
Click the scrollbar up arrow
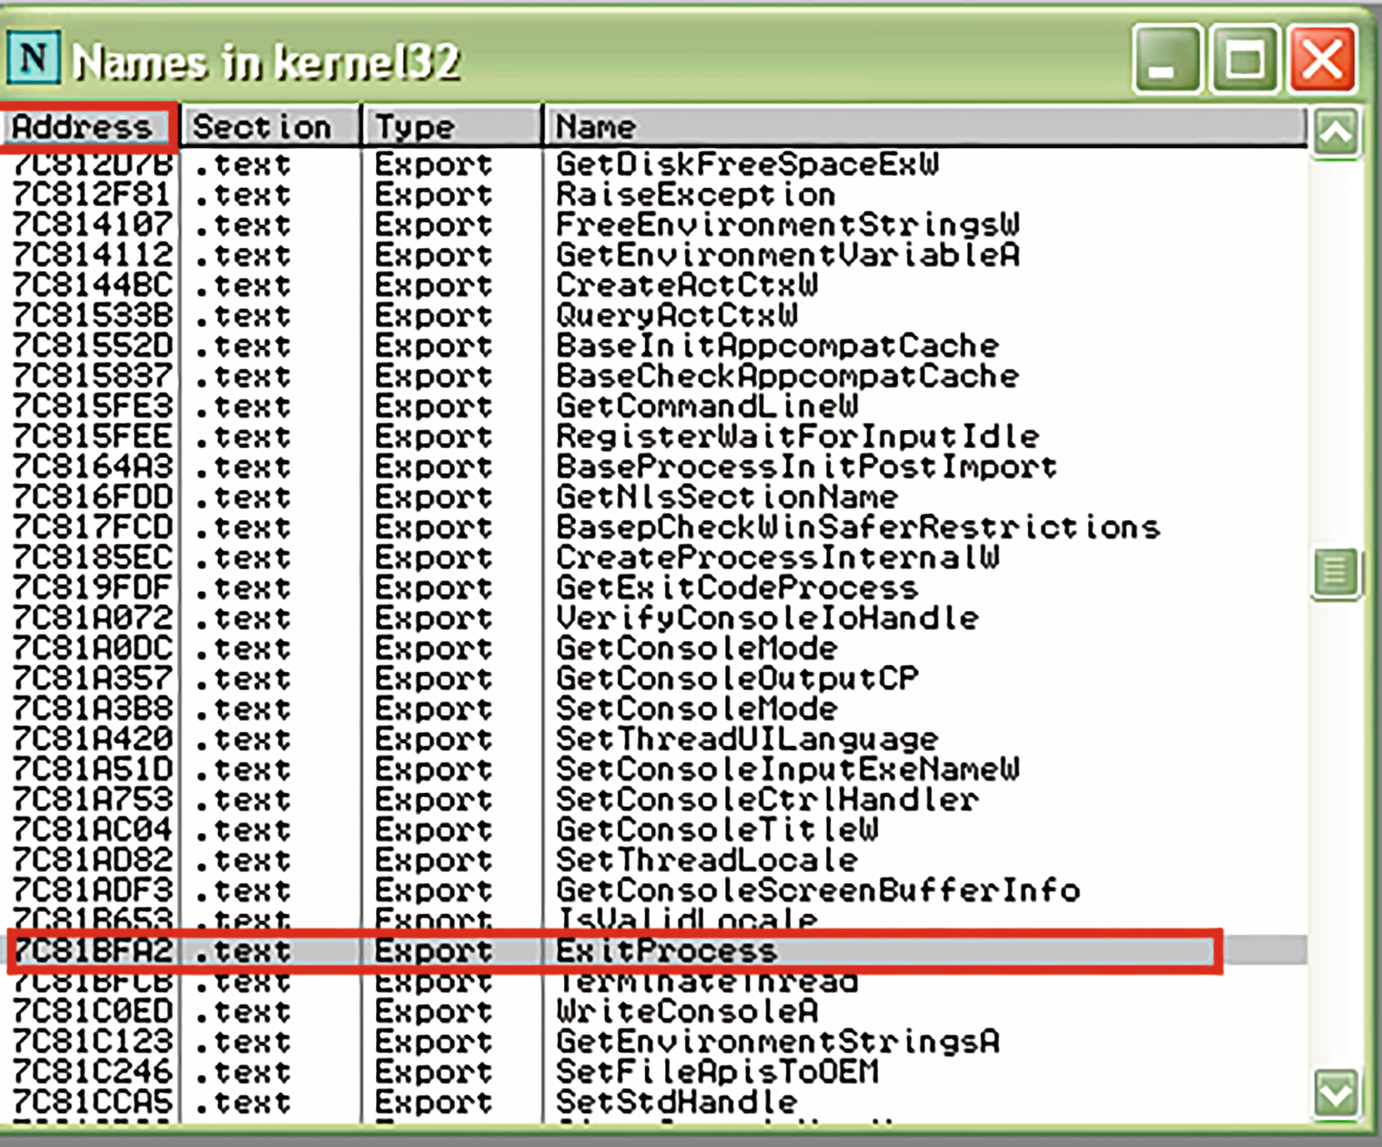1338,131
